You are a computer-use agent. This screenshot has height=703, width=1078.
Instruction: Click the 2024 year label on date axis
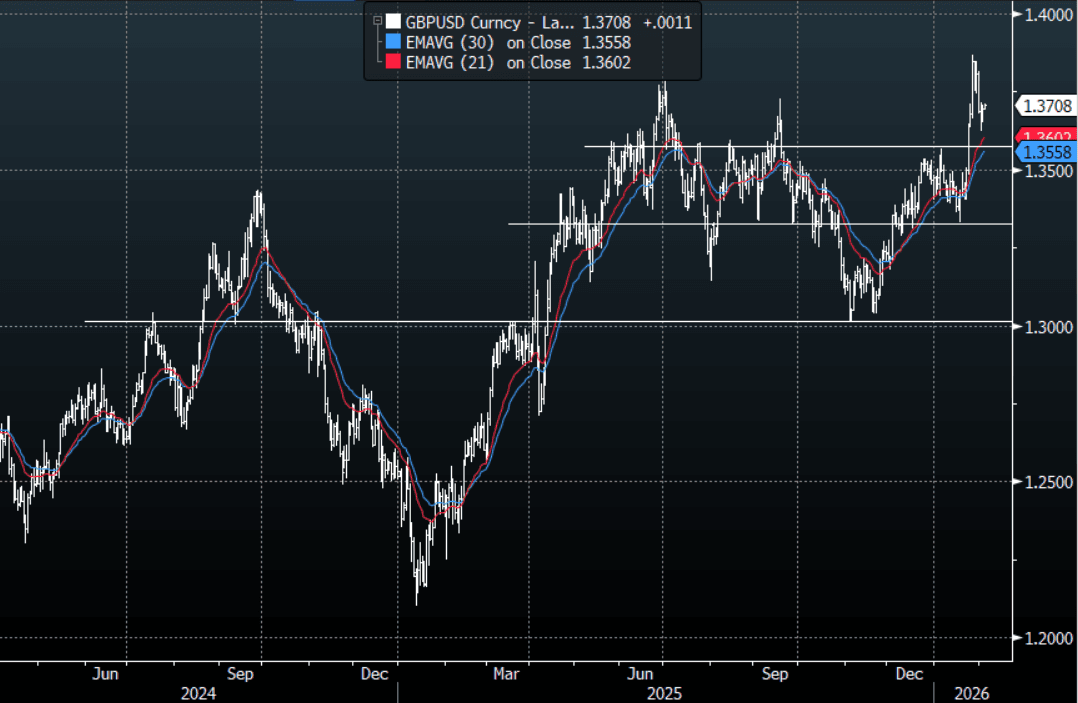point(197,691)
